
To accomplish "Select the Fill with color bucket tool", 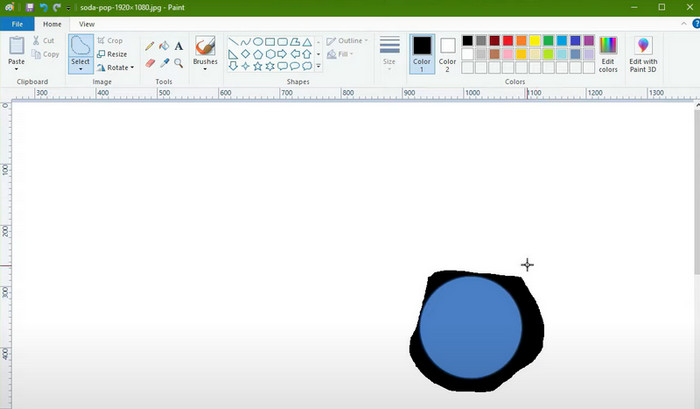I will click(164, 46).
